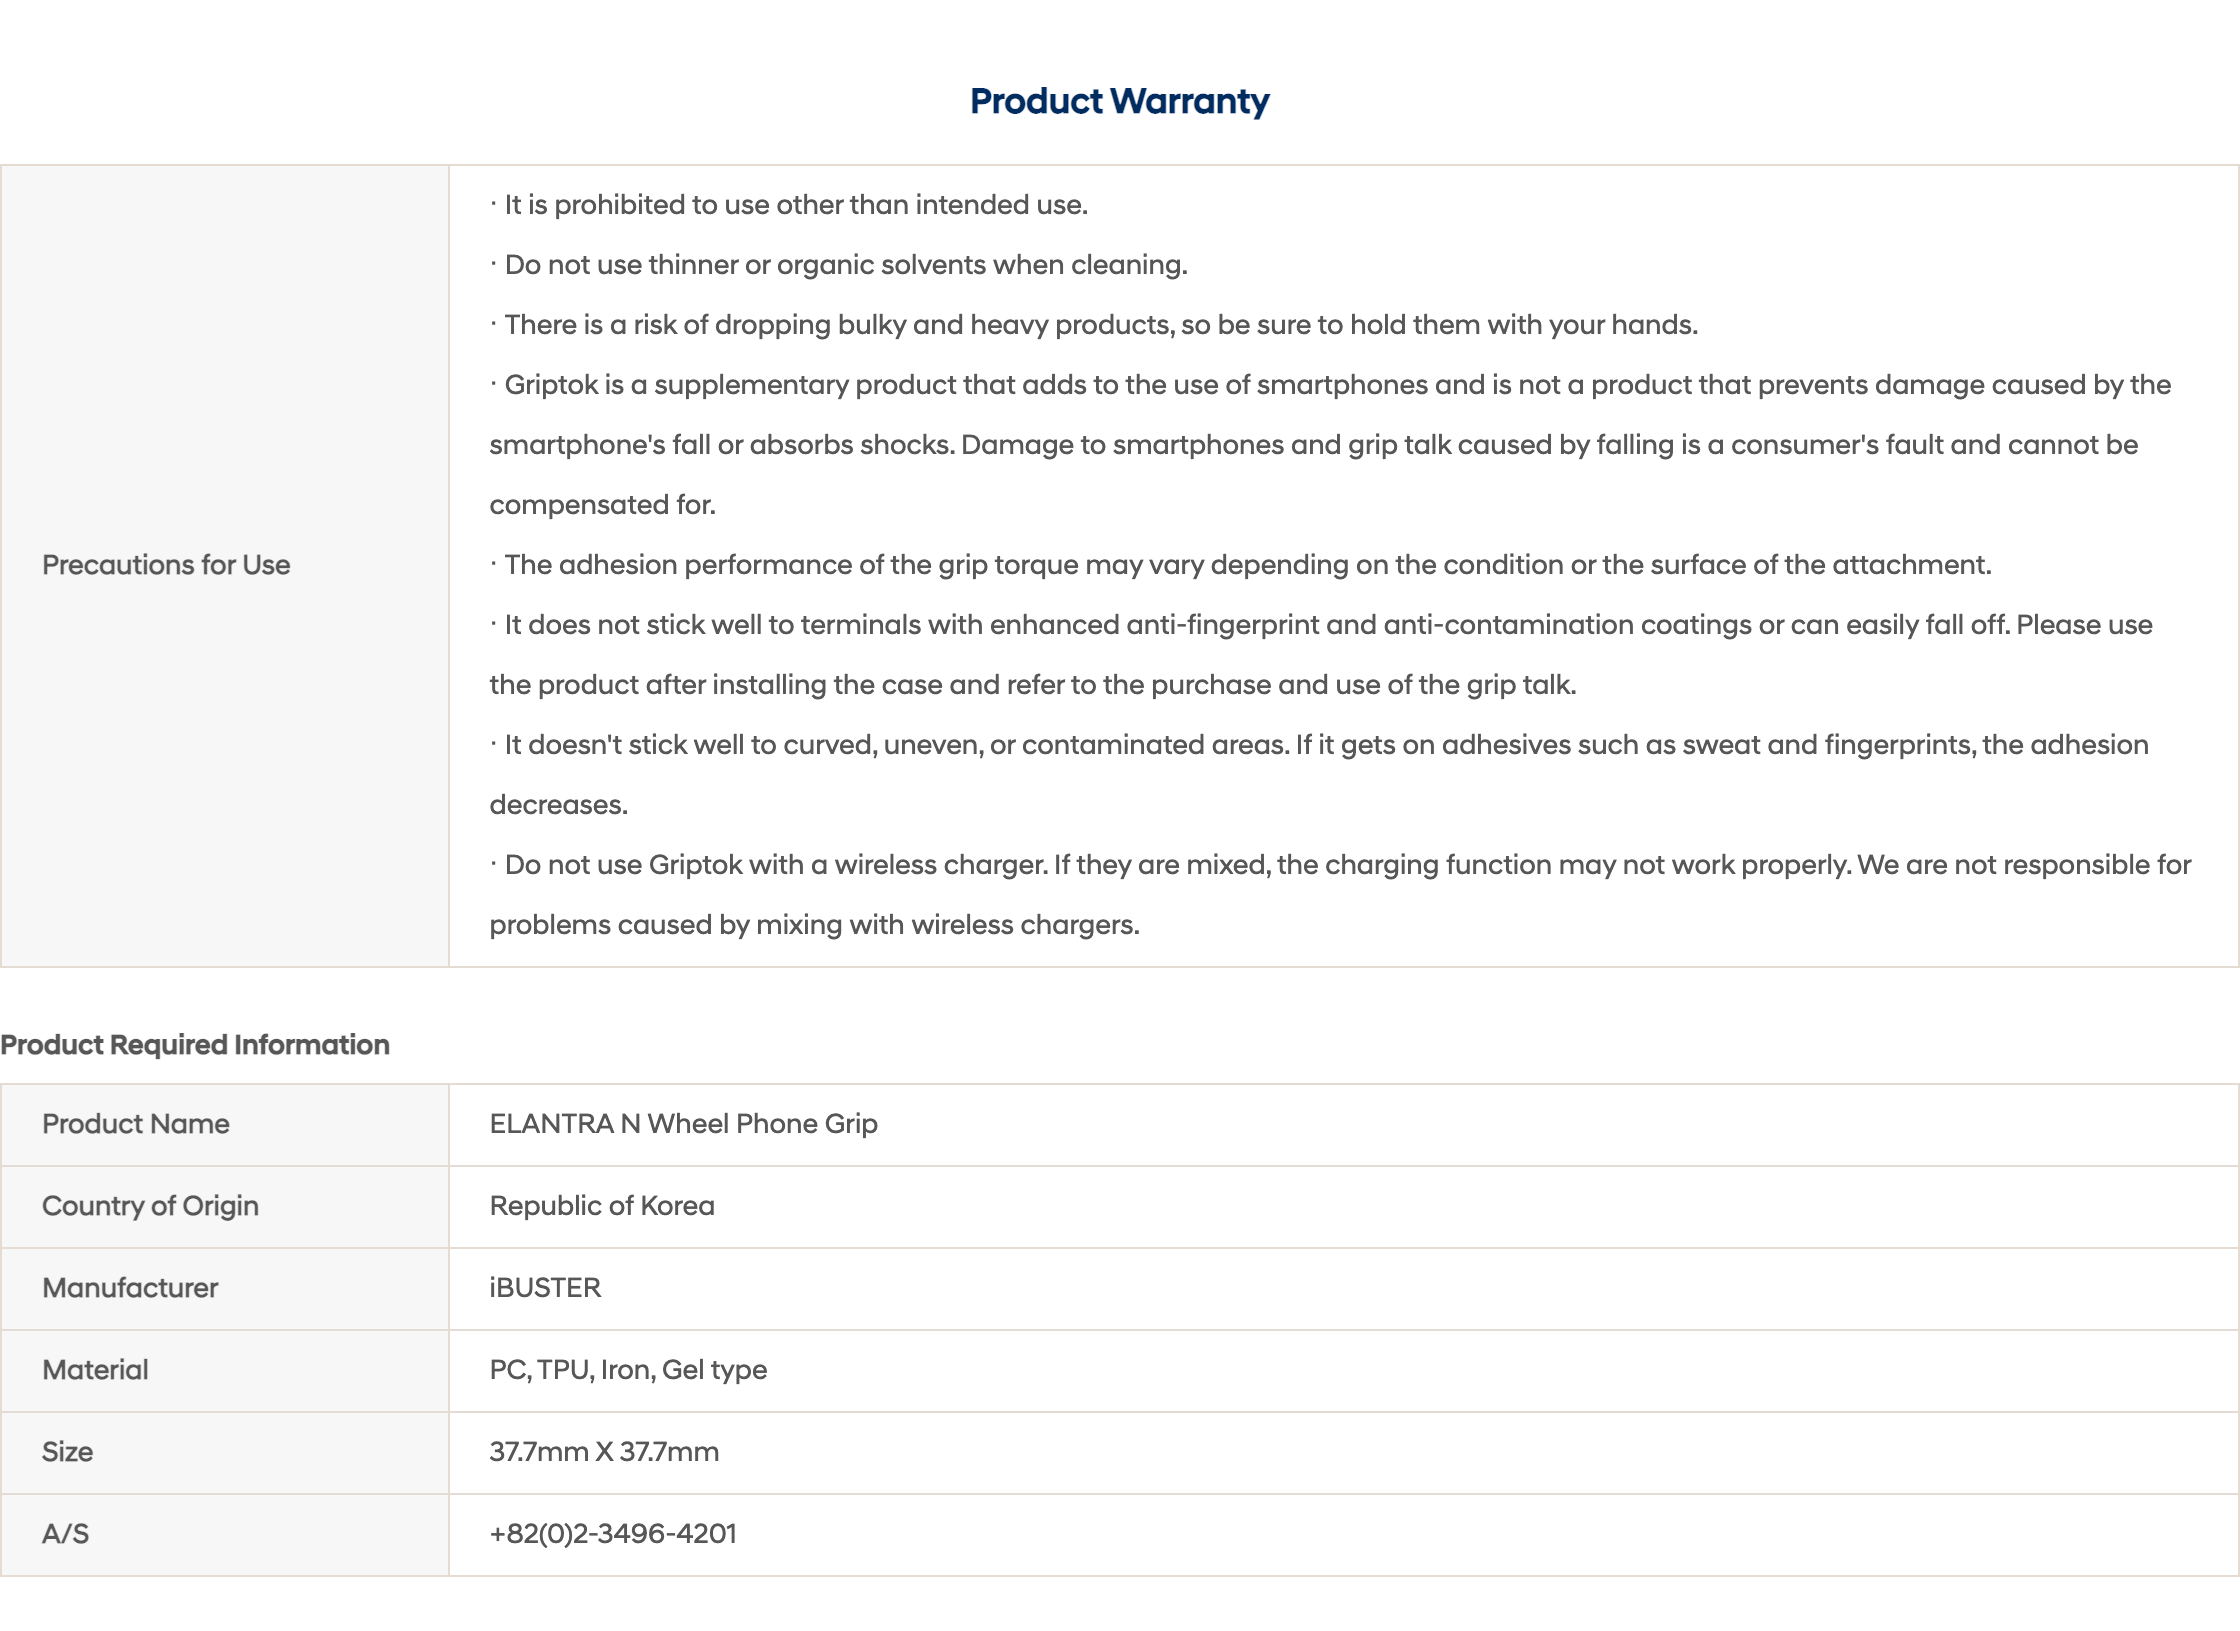2240x1631 pixels.
Task: Click the Size row label
Action: tap(67, 1452)
